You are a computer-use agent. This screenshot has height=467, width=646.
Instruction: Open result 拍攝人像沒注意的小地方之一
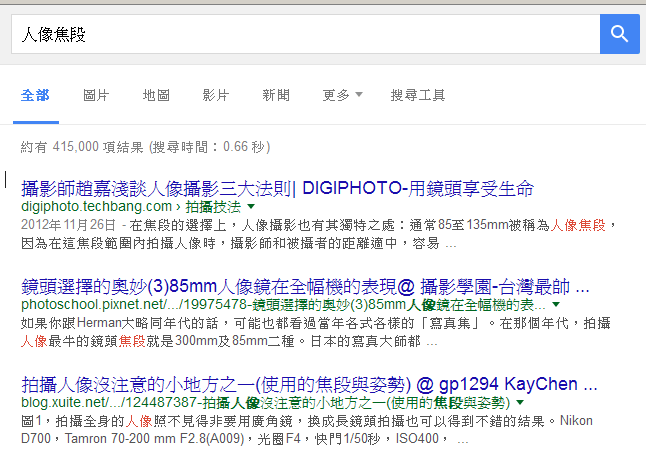[x=309, y=384]
